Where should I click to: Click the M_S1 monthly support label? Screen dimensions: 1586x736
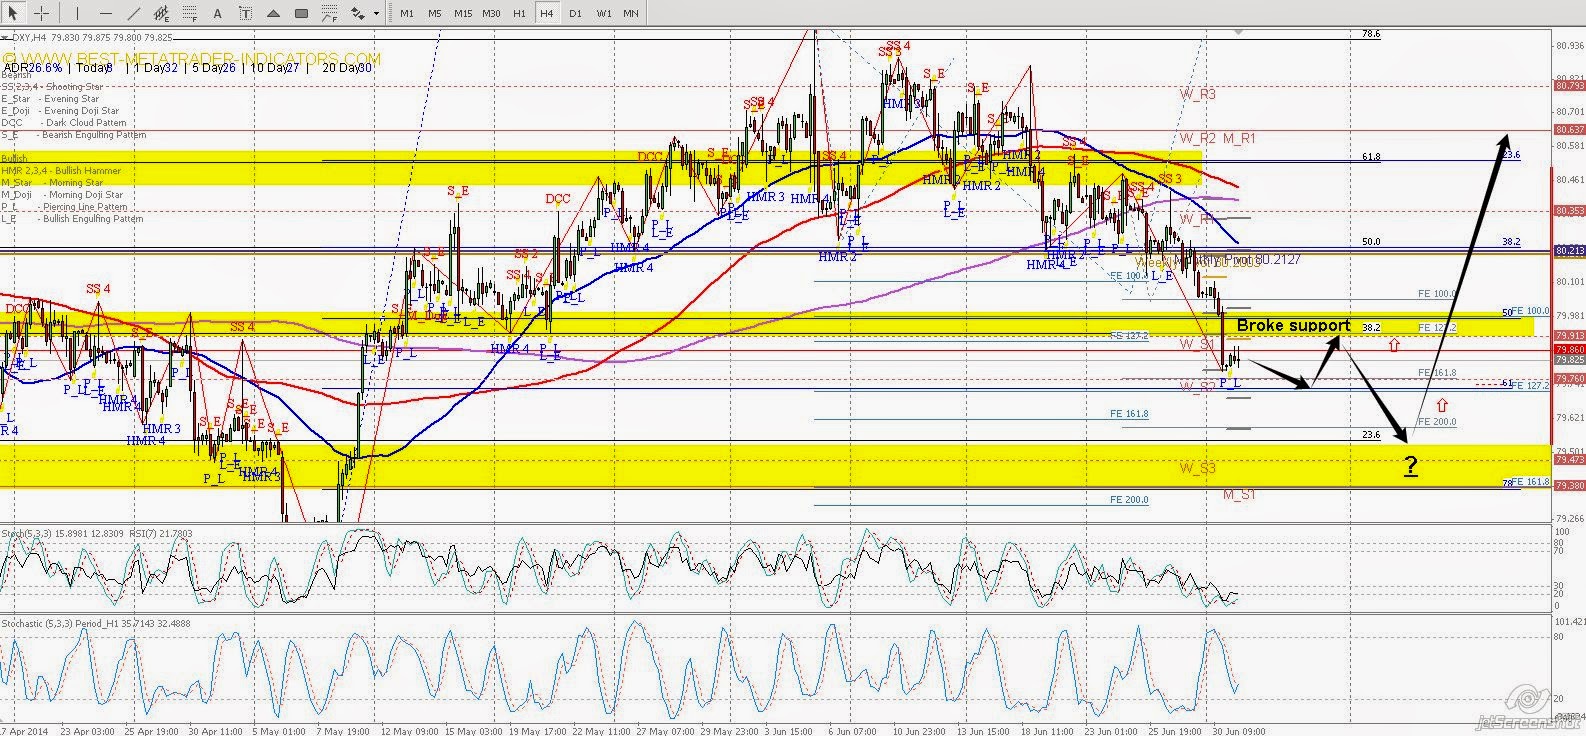click(x=1239, y=495)
